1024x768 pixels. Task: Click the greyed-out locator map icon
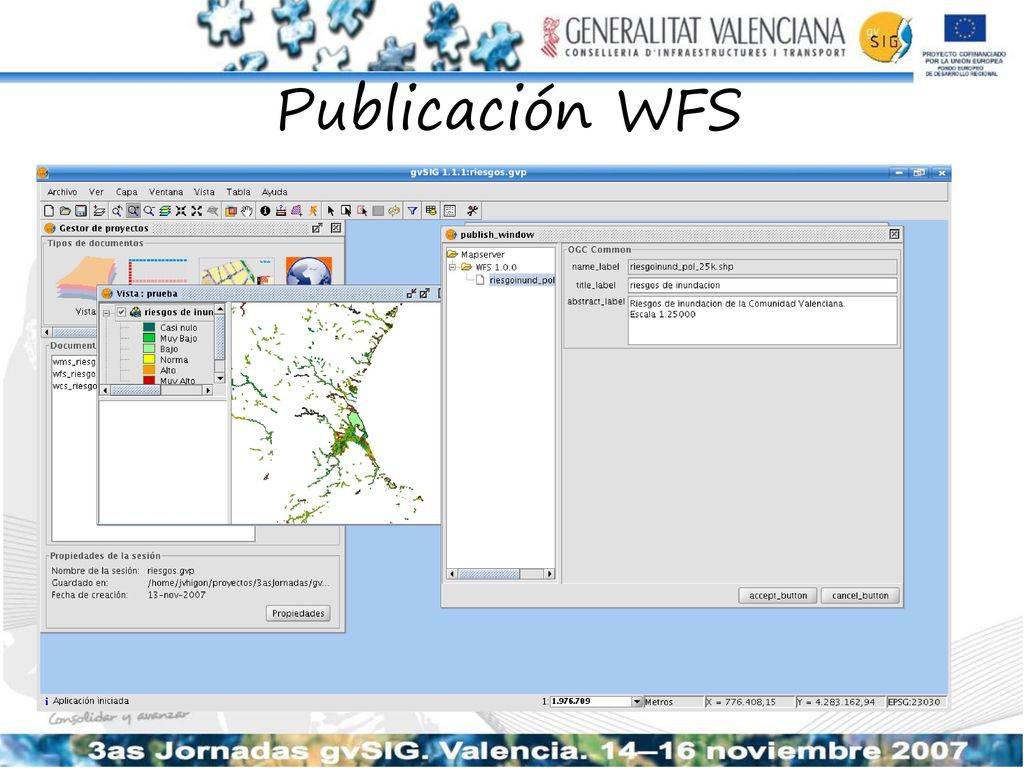213,211
